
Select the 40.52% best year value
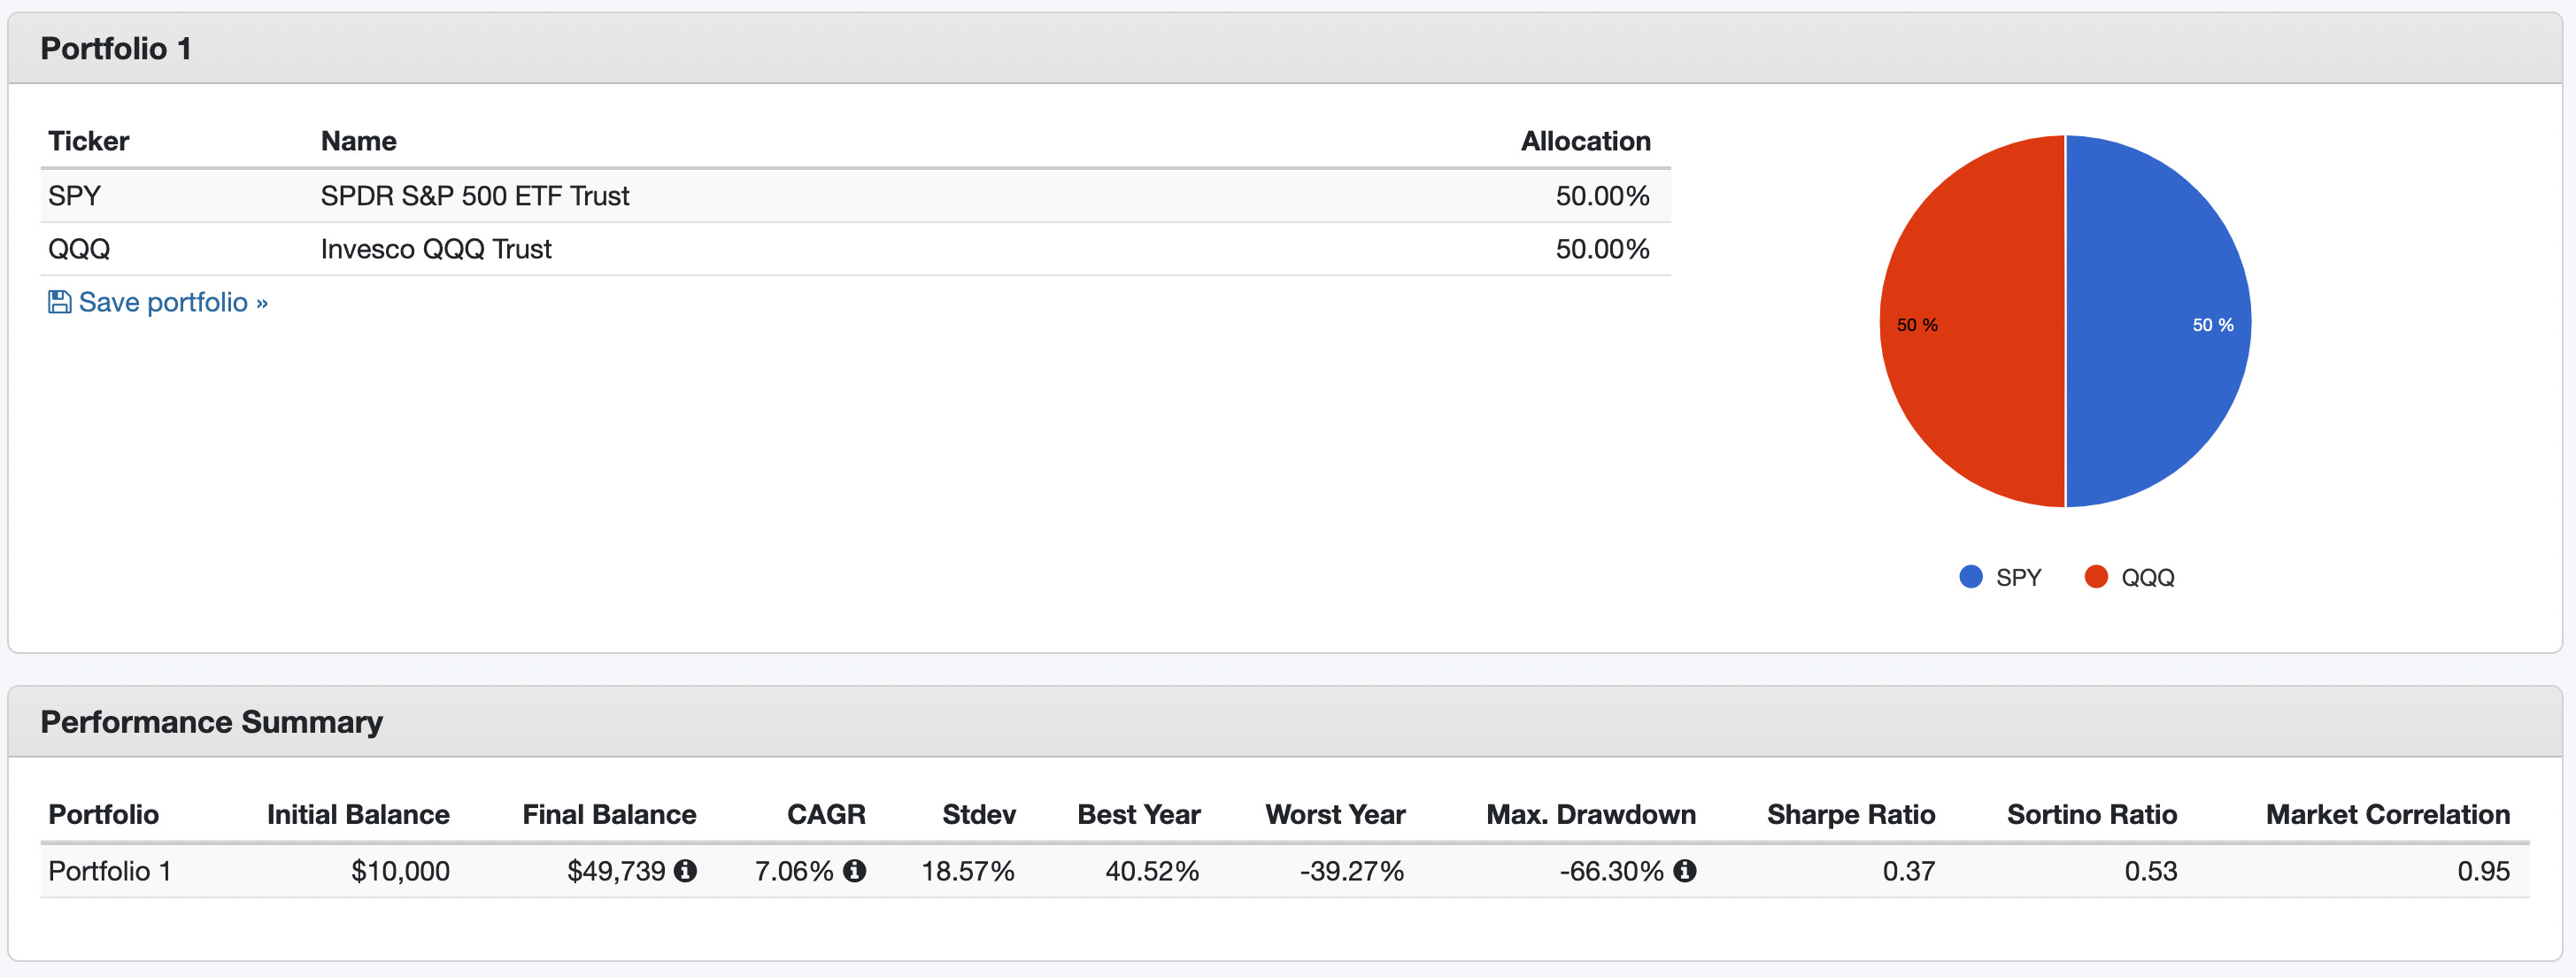[x=1152, y=871]
